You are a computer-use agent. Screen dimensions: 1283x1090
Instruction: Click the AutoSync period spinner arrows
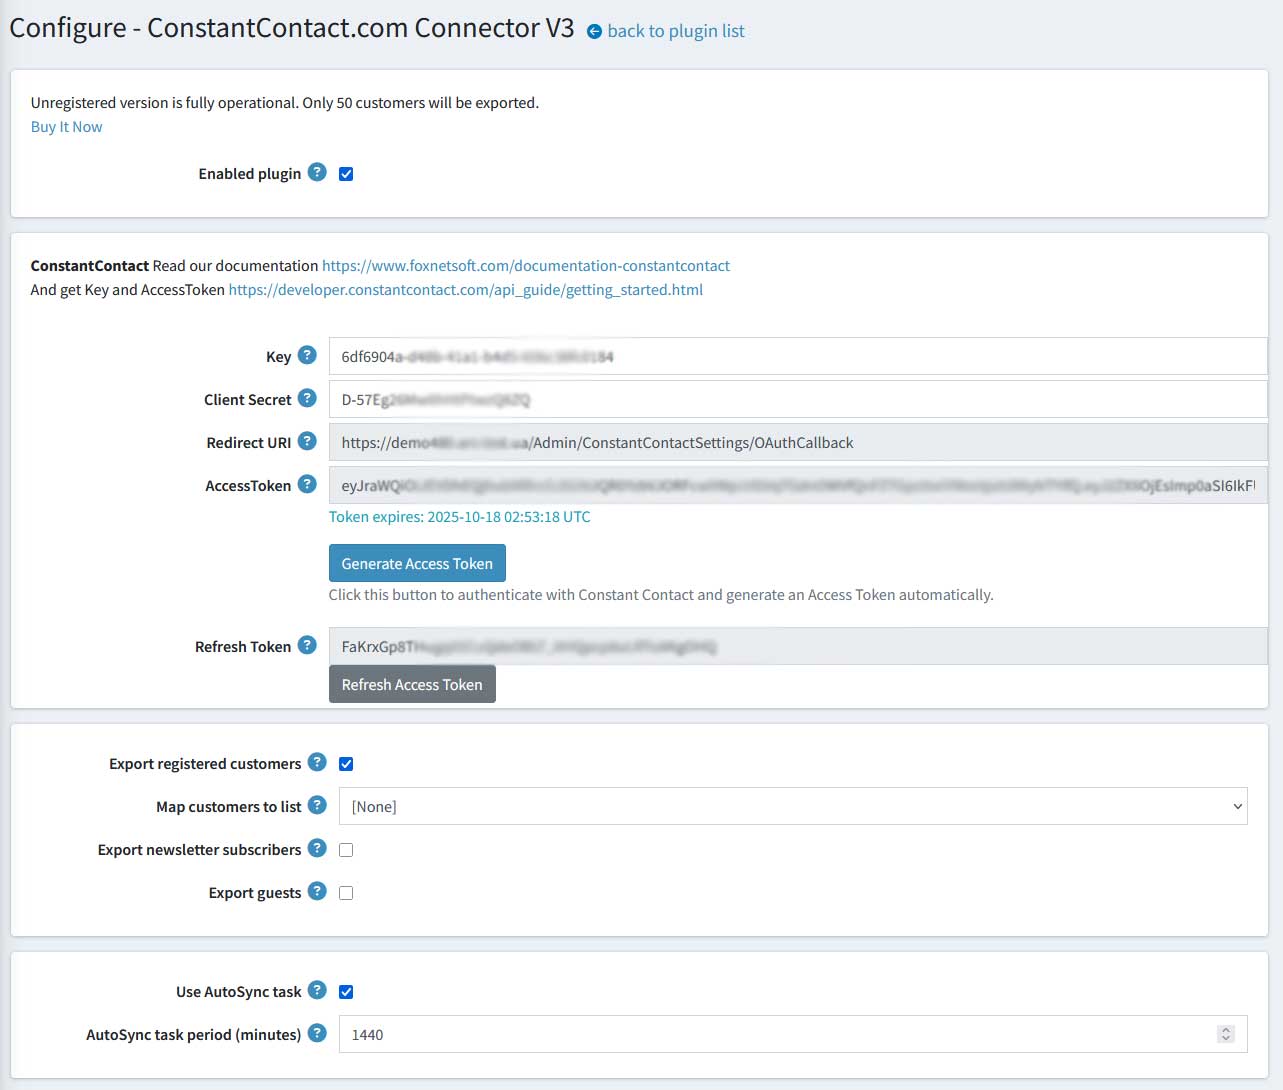click(1225, 1034)
